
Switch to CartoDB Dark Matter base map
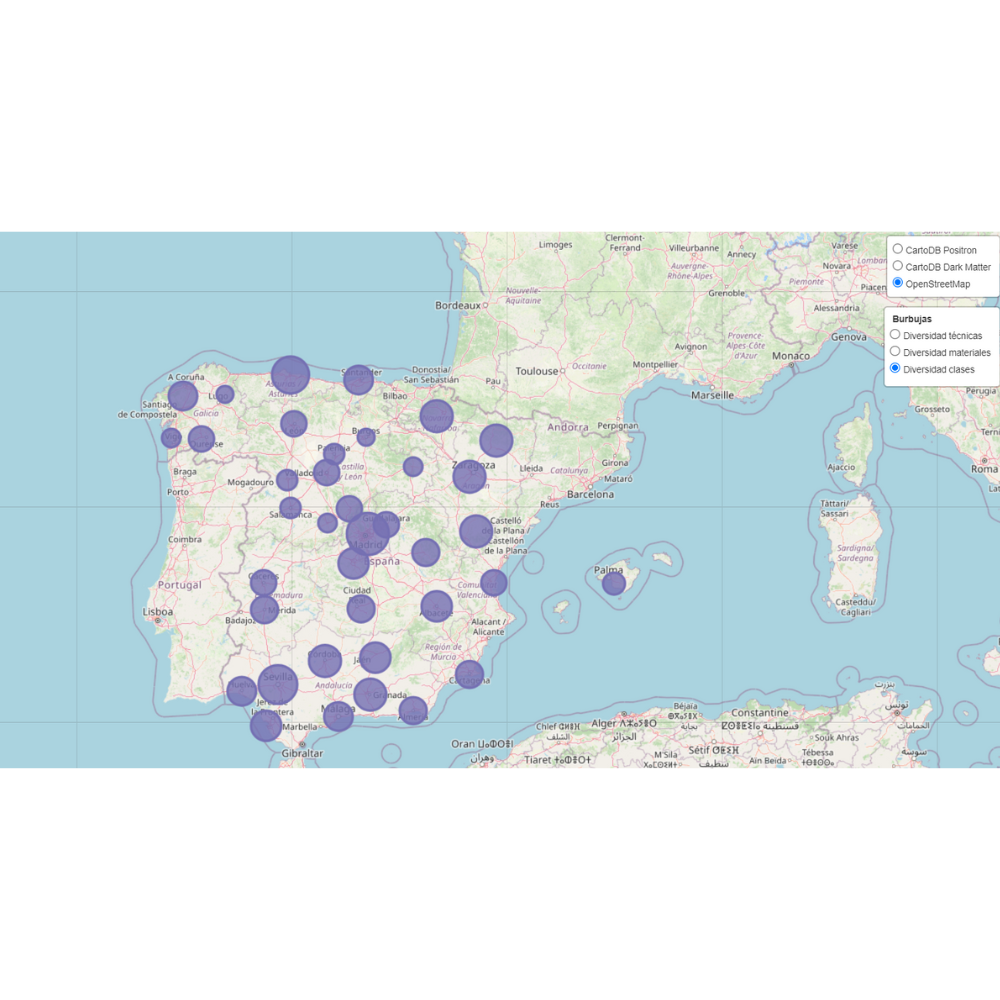[x=898, y=267]
